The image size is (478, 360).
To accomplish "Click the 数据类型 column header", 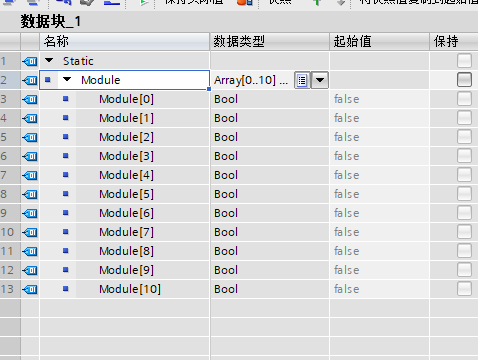I will pyautogui.click(x=270, y=42).
